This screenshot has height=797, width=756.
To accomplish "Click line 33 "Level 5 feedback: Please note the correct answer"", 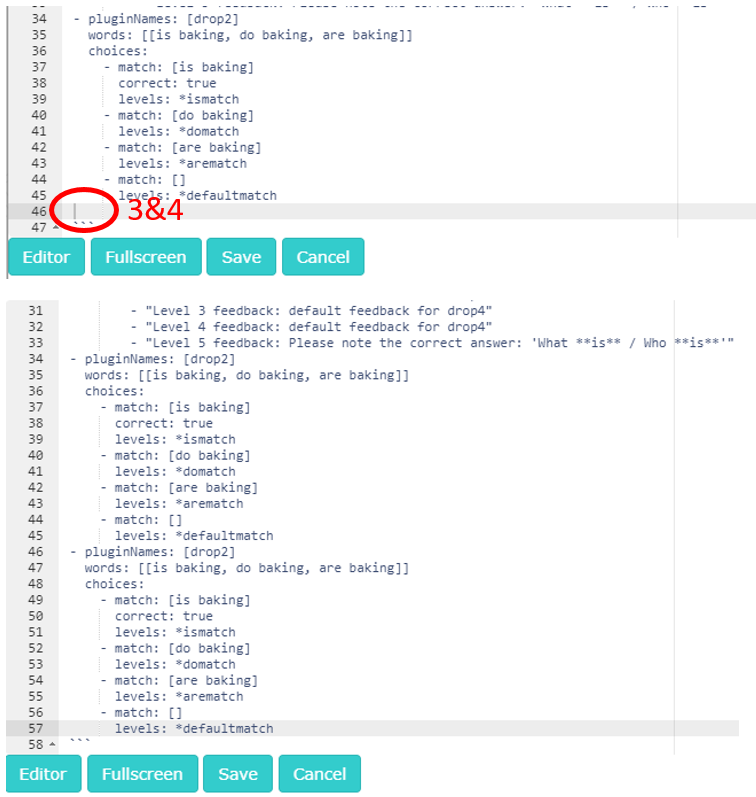I will click(x=432, y=343).
